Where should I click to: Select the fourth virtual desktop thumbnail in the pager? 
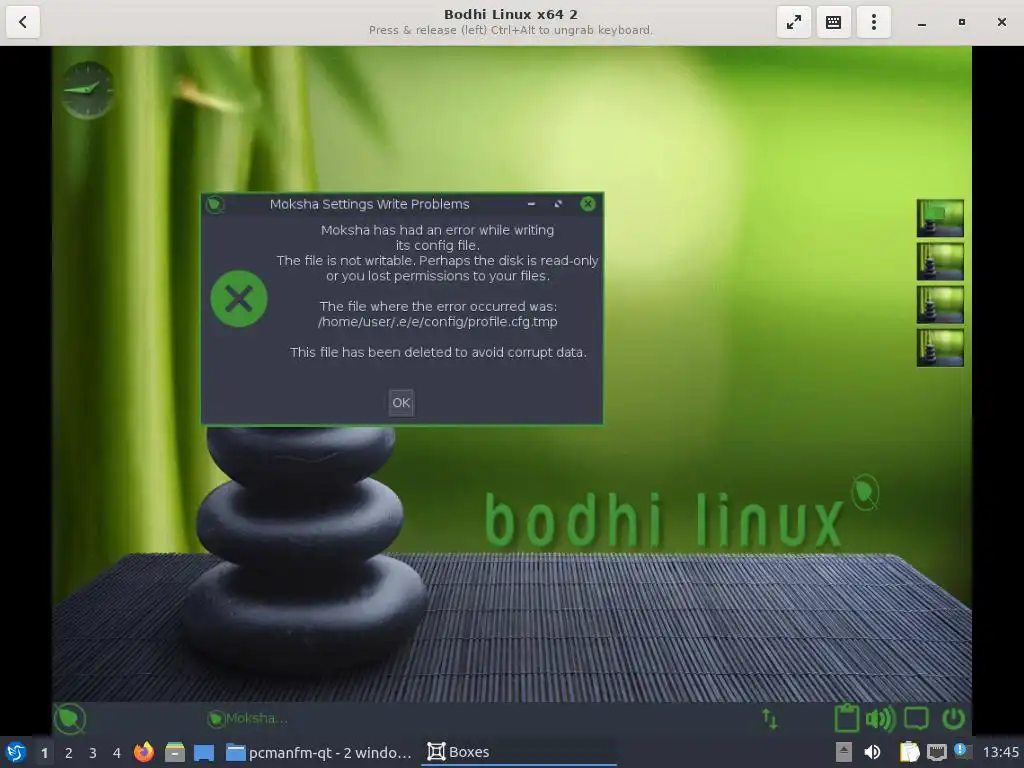point(940,347)
